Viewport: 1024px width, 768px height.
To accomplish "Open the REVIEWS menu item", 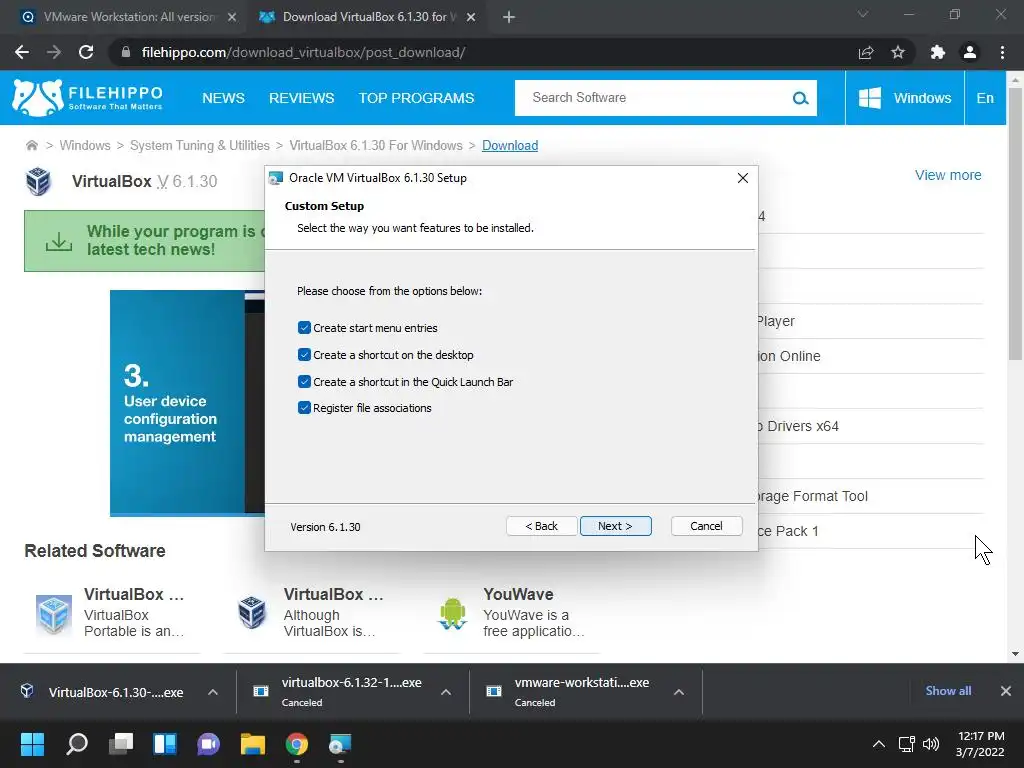I will tap(302, 98).
